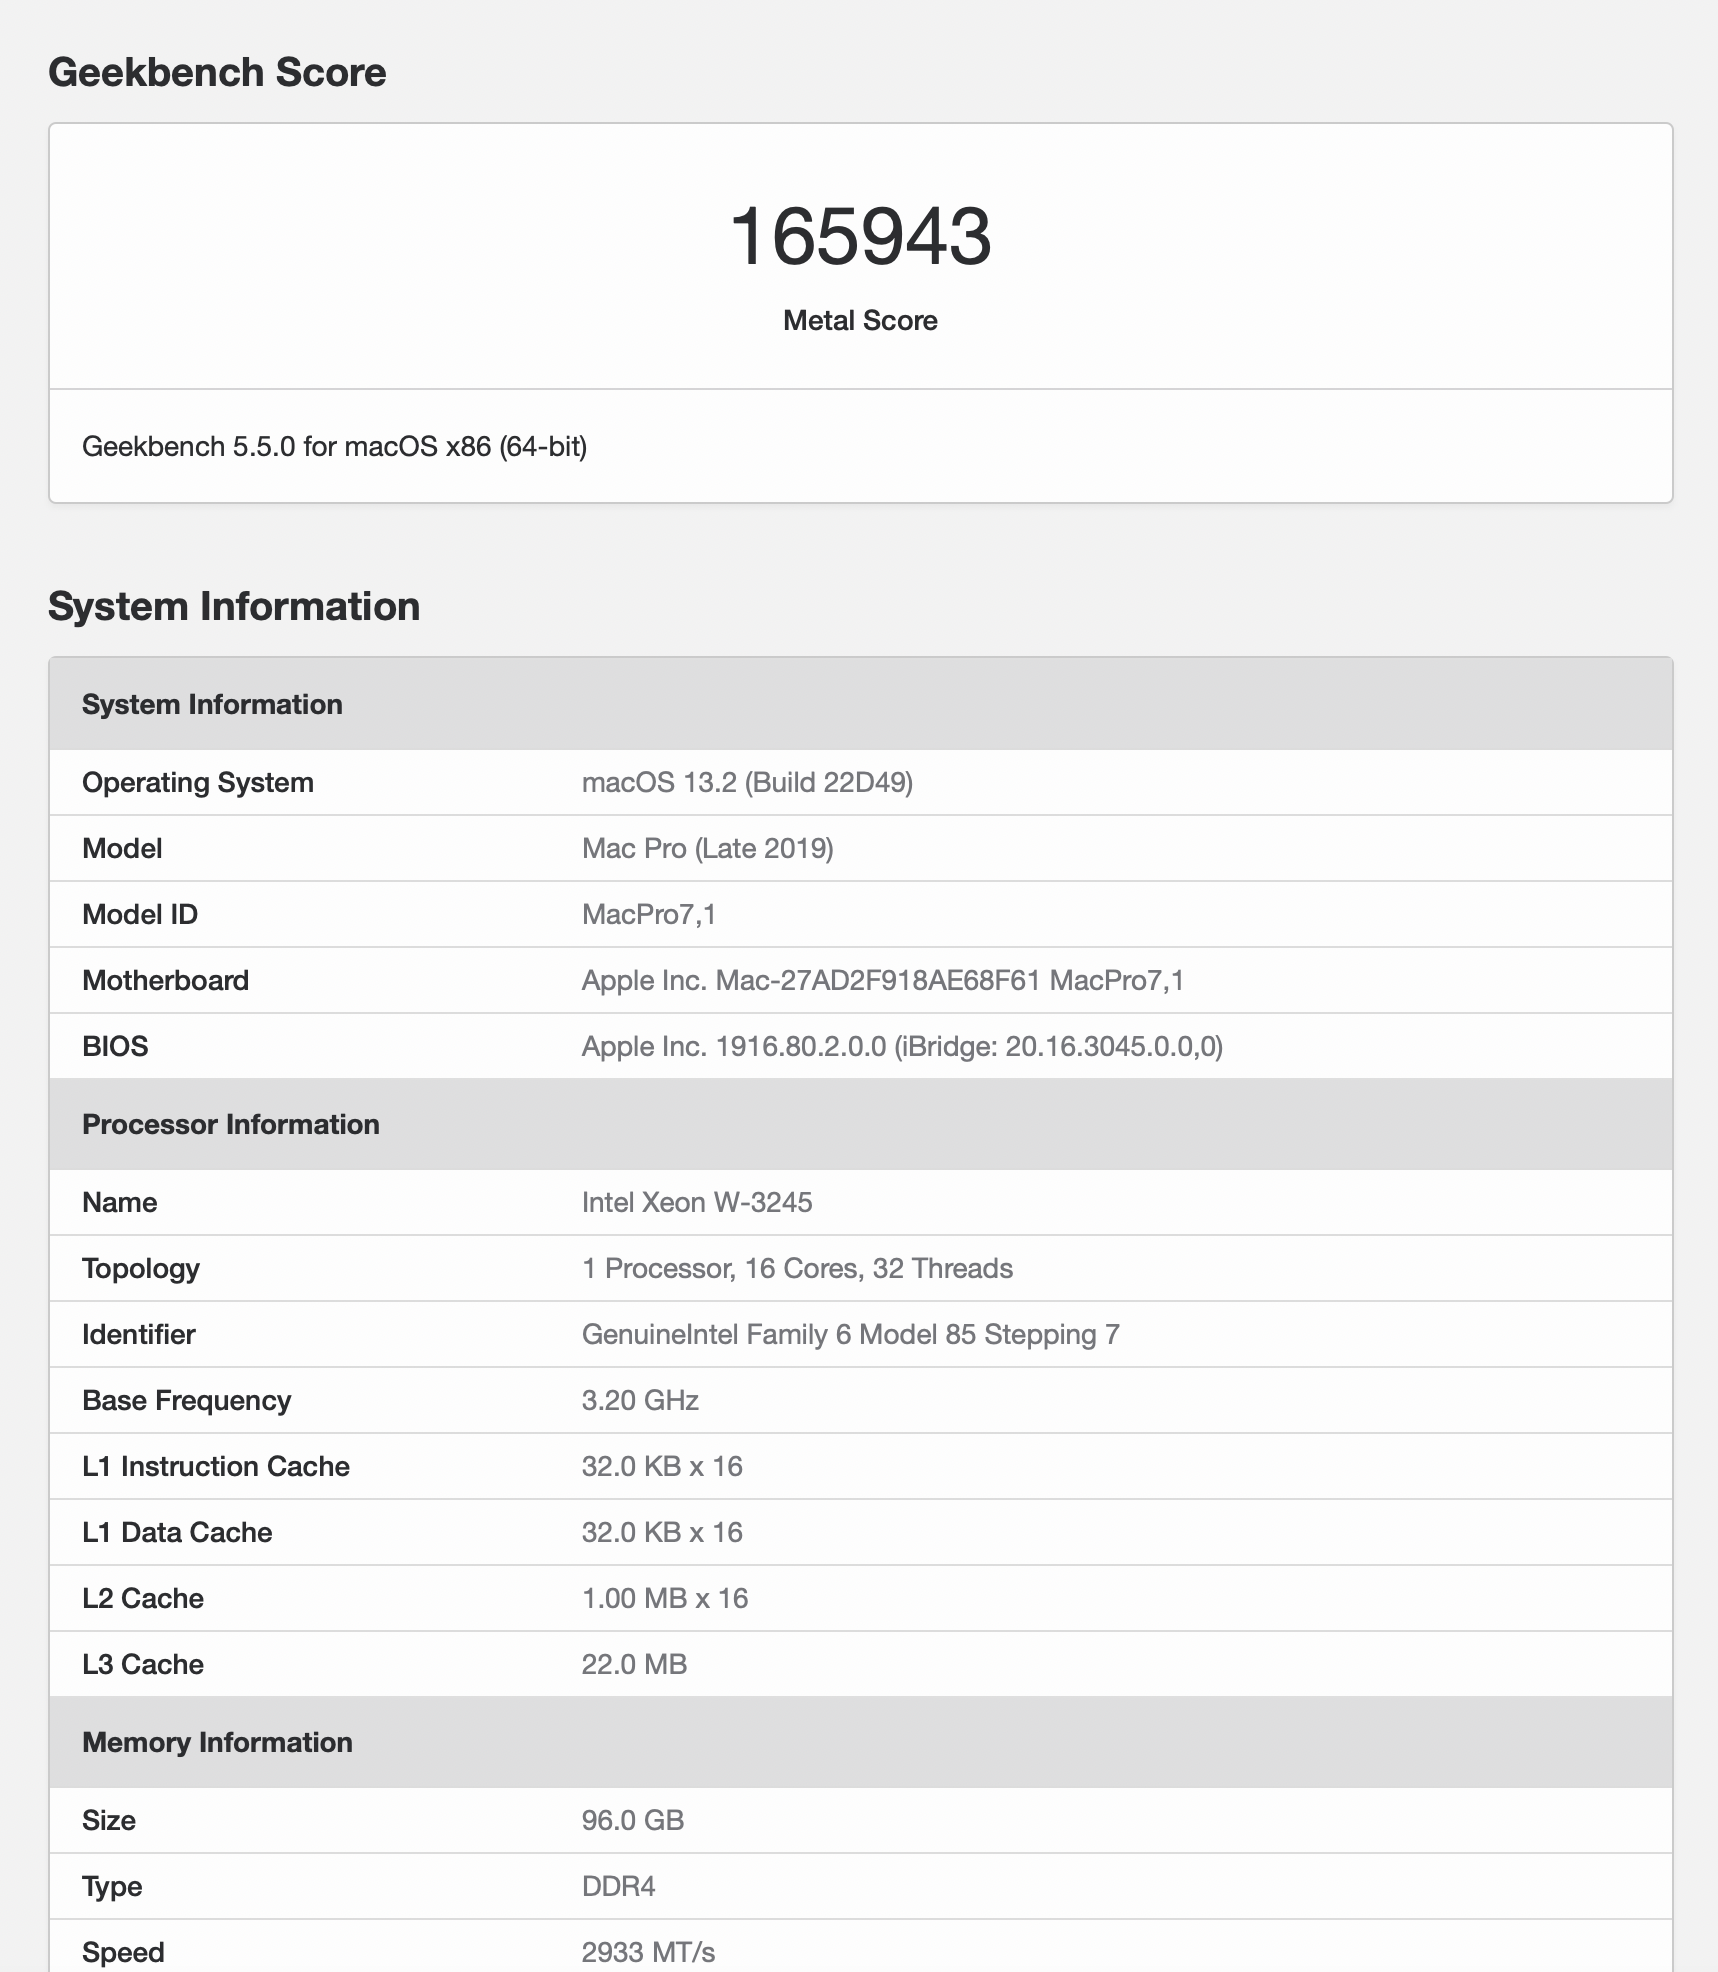Click the MacPro7,1 Model ID value
1718x1972 pixels.
649,914
